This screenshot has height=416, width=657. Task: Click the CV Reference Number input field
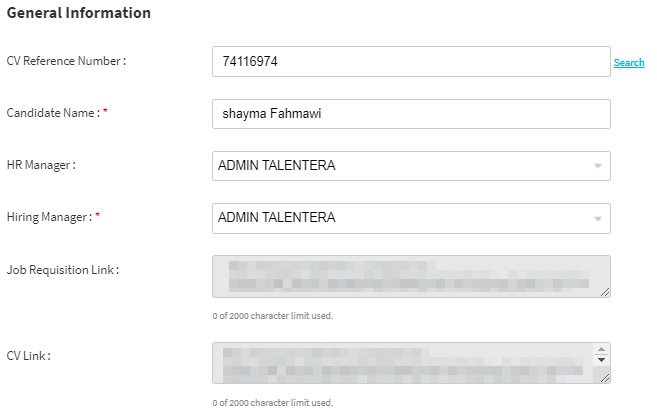pyautogui.click(x=411, y=62)
